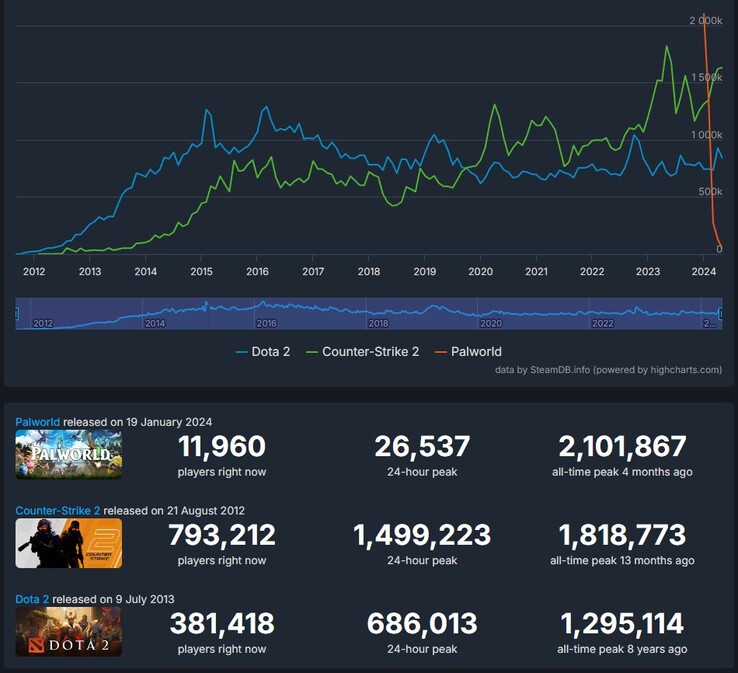Open the Palworld title link
738x673 pixels.
[38, 422]
